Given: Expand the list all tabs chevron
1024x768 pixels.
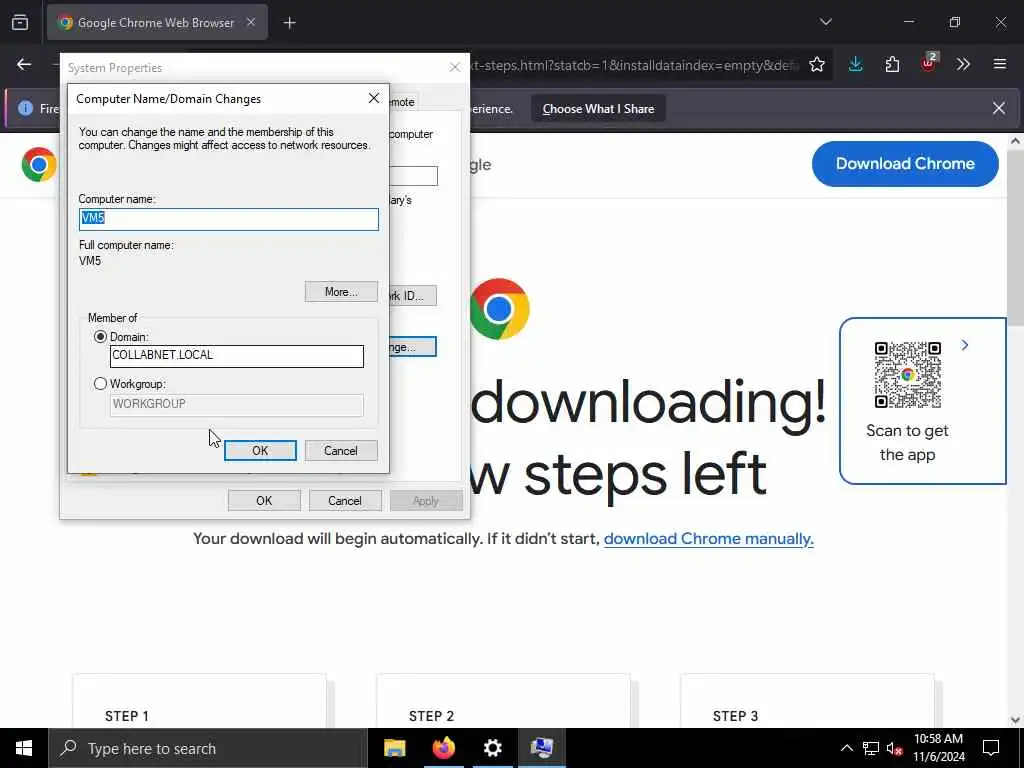Looking at the screenshot, I should [825, 22].
